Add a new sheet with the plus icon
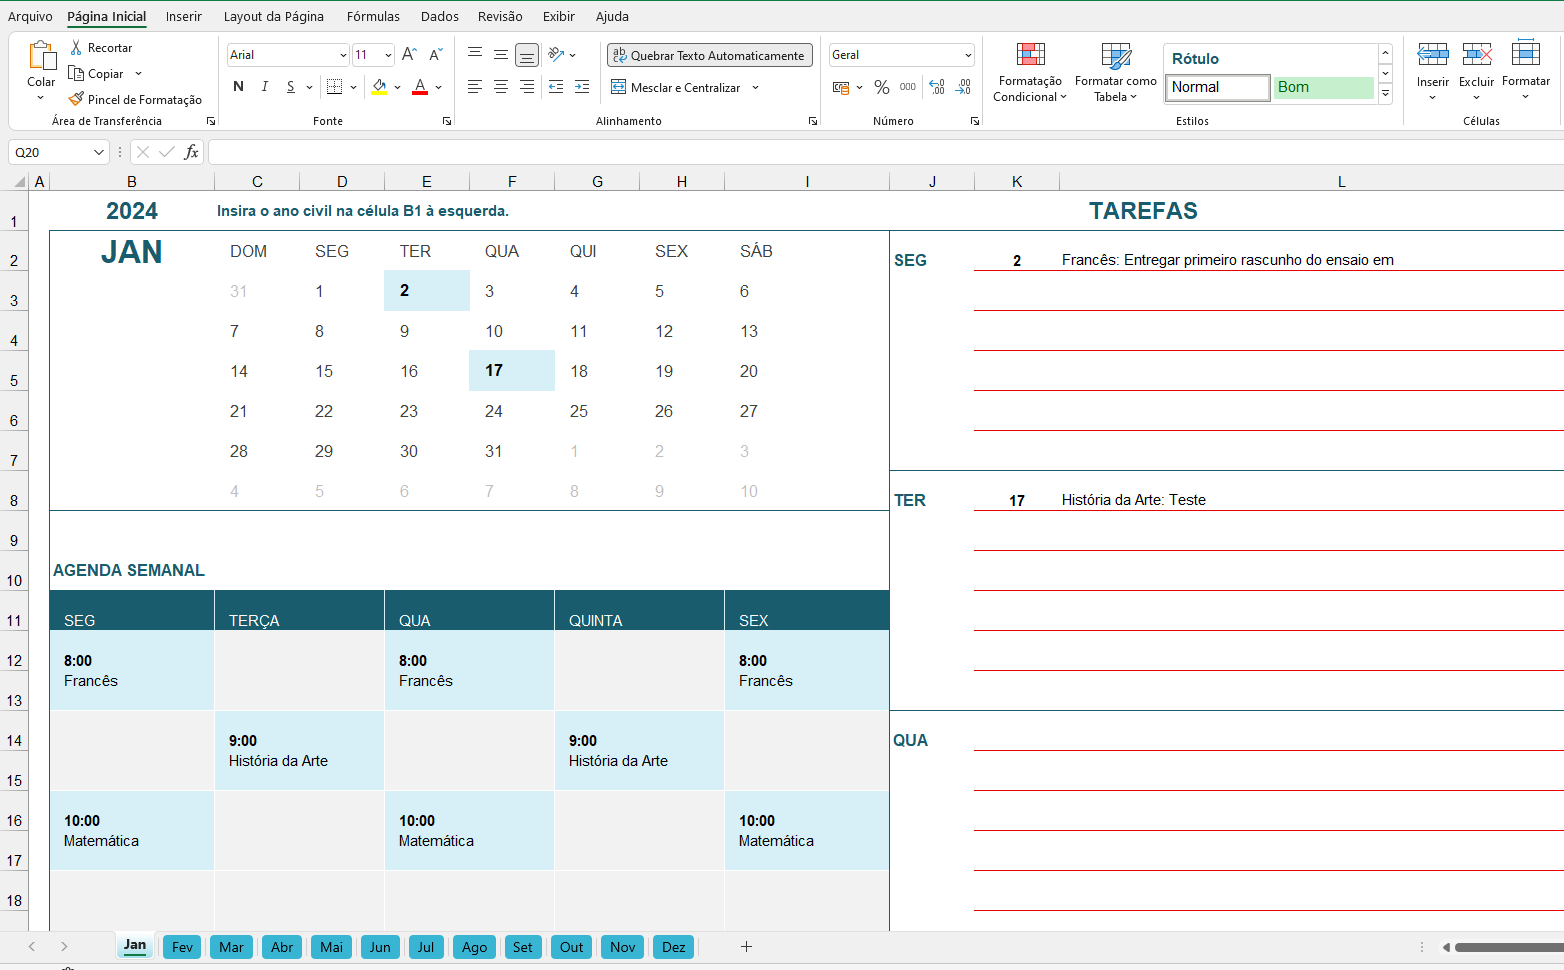This screenshot has height=970, width=1564. point(746,946)
